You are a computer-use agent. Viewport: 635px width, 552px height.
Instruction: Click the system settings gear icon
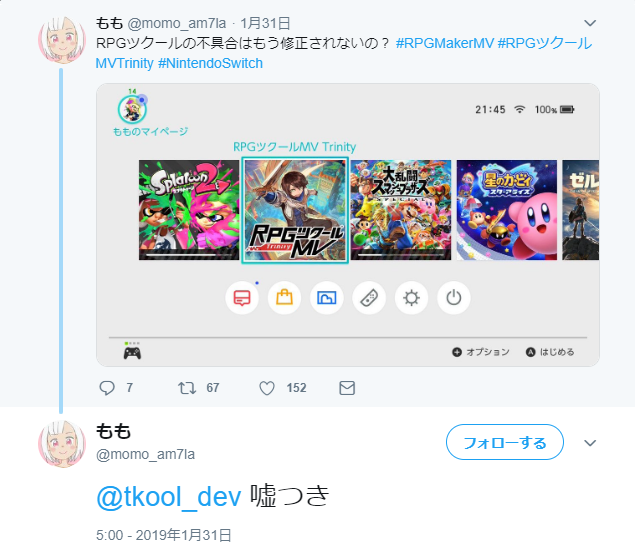click(411, 298)
